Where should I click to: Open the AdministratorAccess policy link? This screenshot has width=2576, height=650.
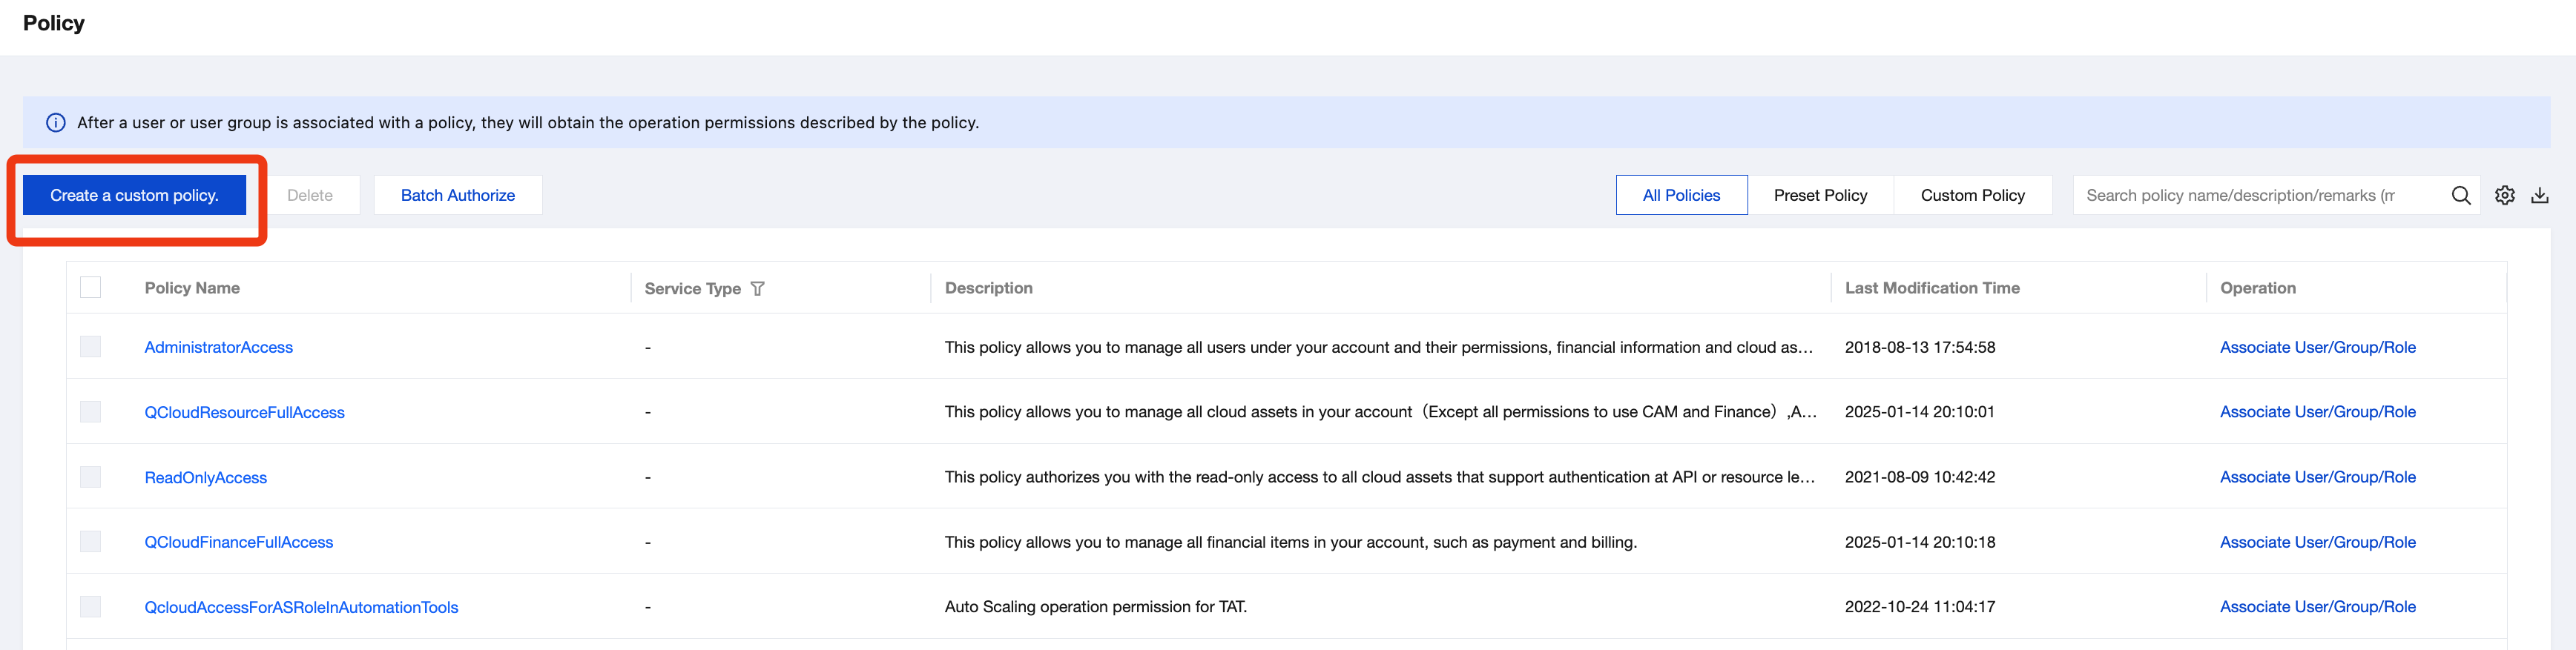[219, 347]
